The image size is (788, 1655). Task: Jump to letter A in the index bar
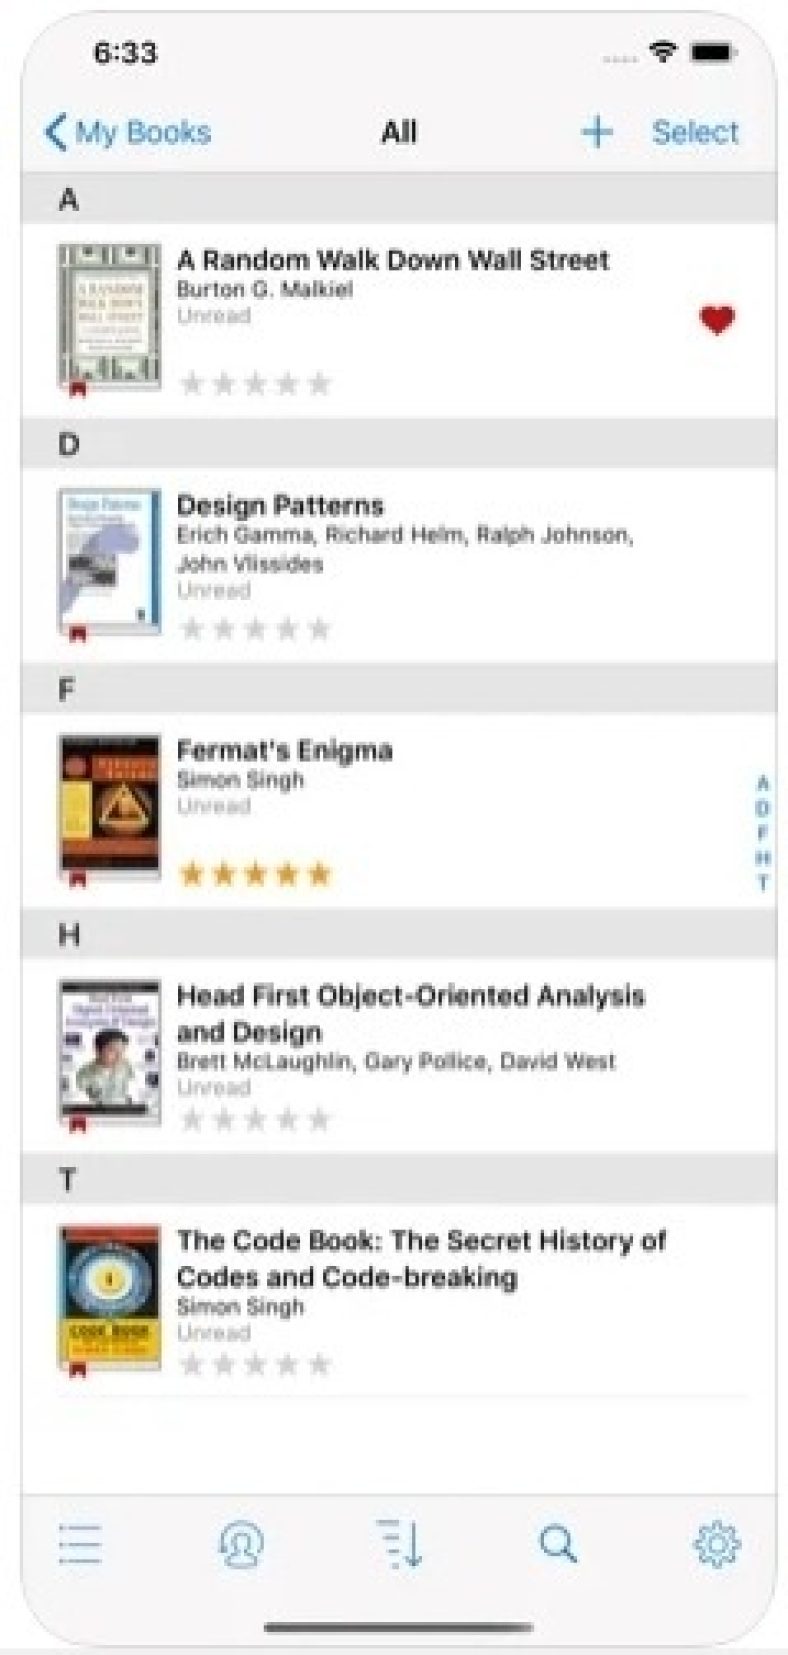[x=763, y=783]
